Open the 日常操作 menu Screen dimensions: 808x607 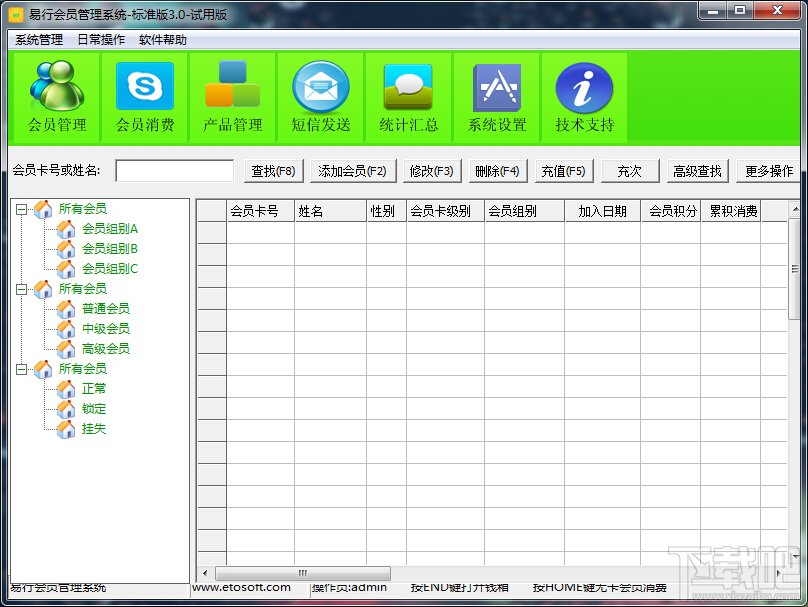point(101,40)
